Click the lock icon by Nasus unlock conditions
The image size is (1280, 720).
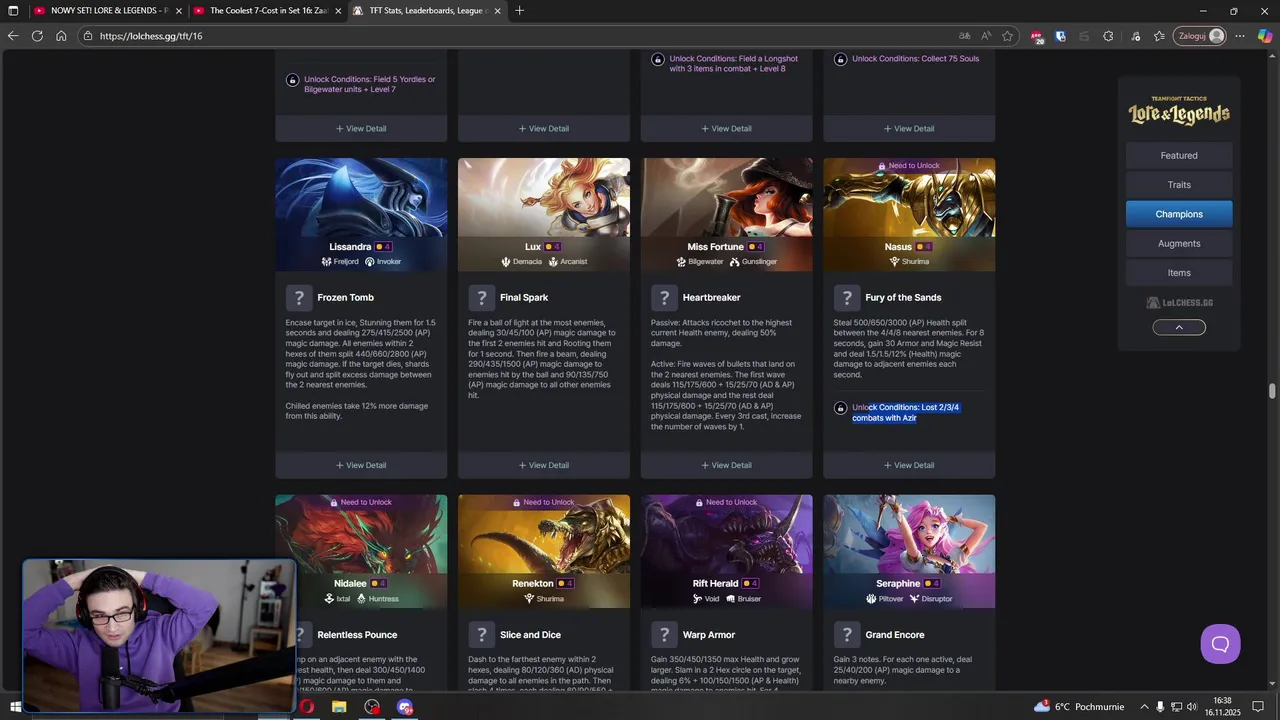[x=840, y=408]
